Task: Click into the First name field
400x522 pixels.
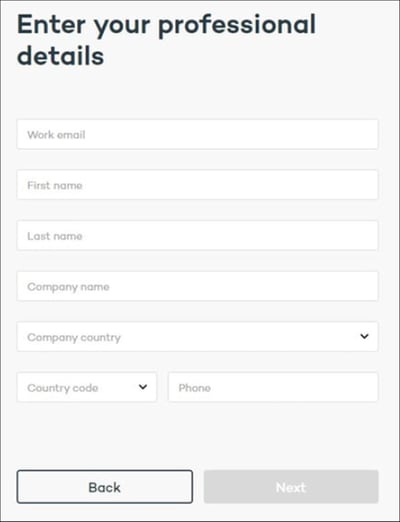Action: 198,185
